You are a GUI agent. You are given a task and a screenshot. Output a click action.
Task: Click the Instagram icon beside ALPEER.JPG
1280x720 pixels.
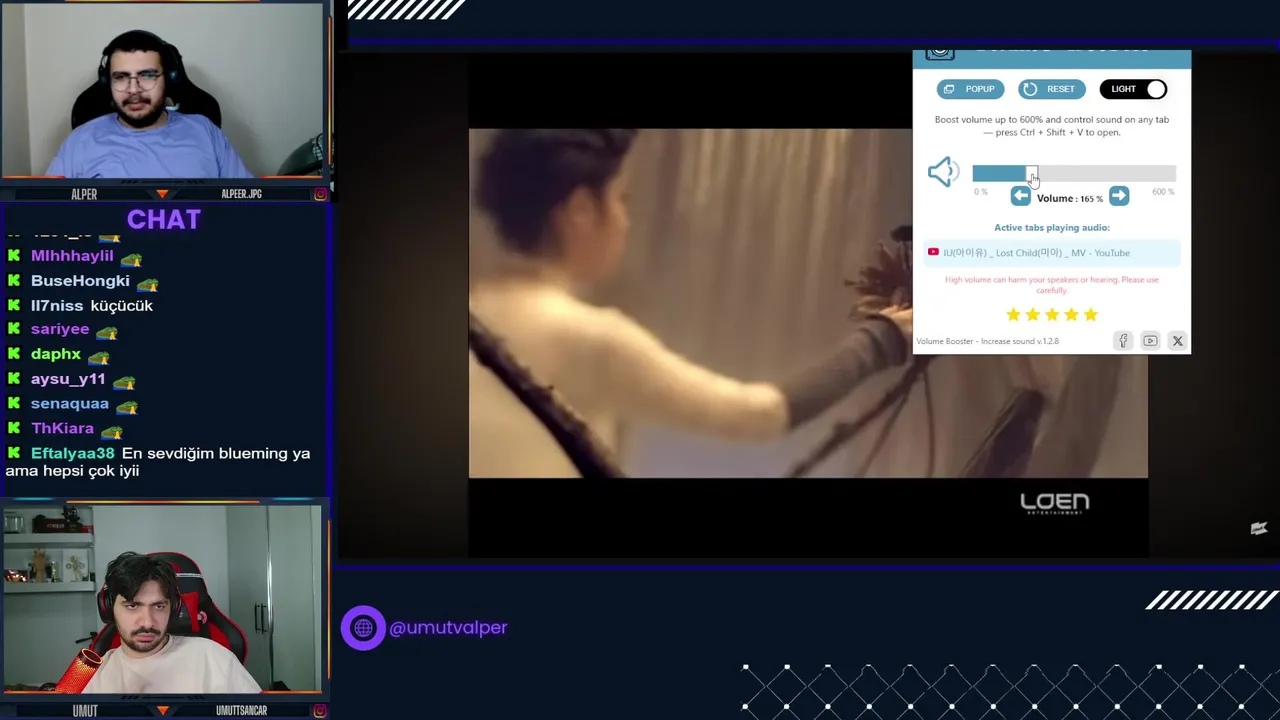click(320, 194)
